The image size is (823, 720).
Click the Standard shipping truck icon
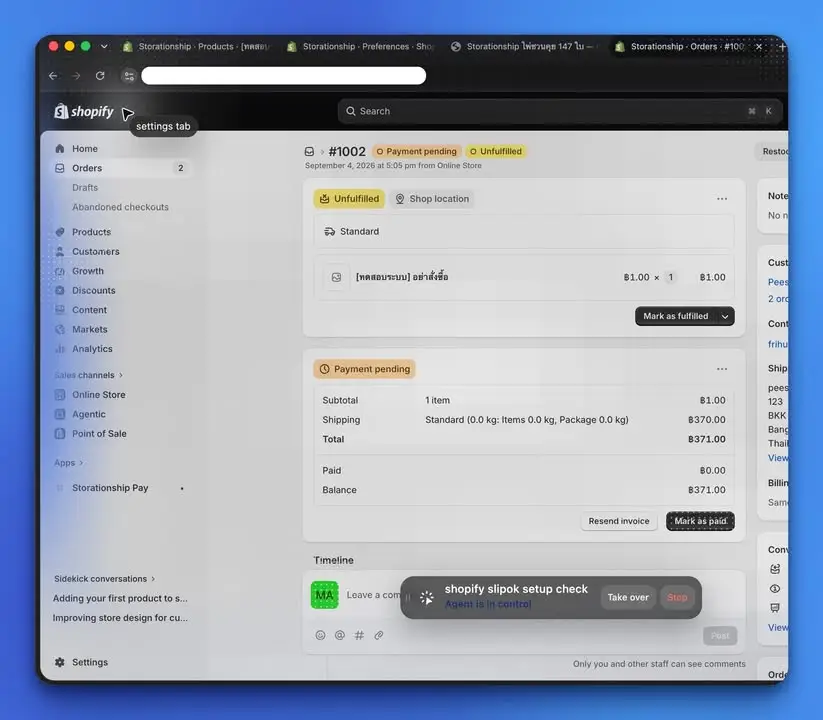[330, 231]
